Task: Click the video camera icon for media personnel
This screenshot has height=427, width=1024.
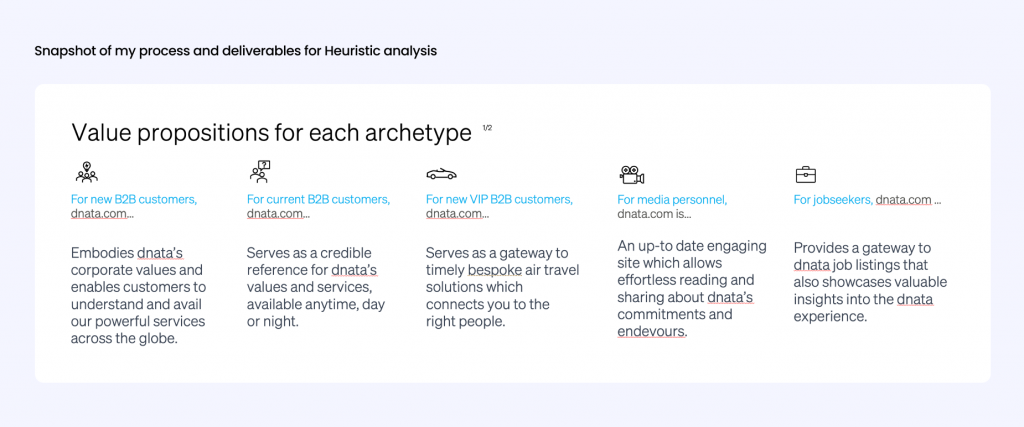Action: pyautogui.click(x=631, y=173)
